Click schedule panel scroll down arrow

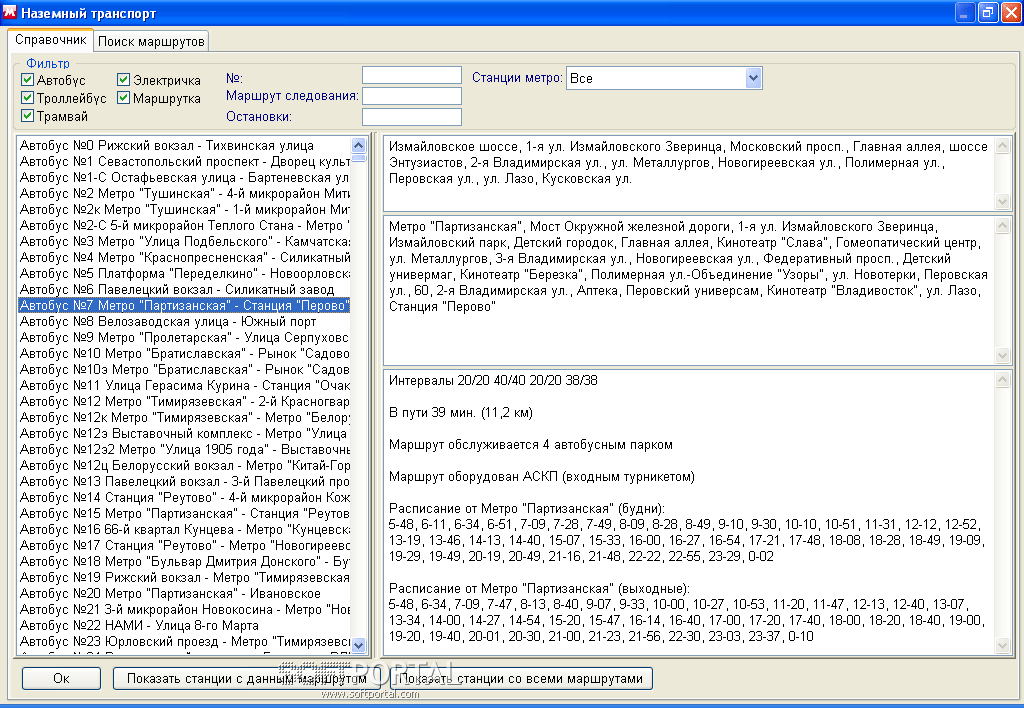1003,646
